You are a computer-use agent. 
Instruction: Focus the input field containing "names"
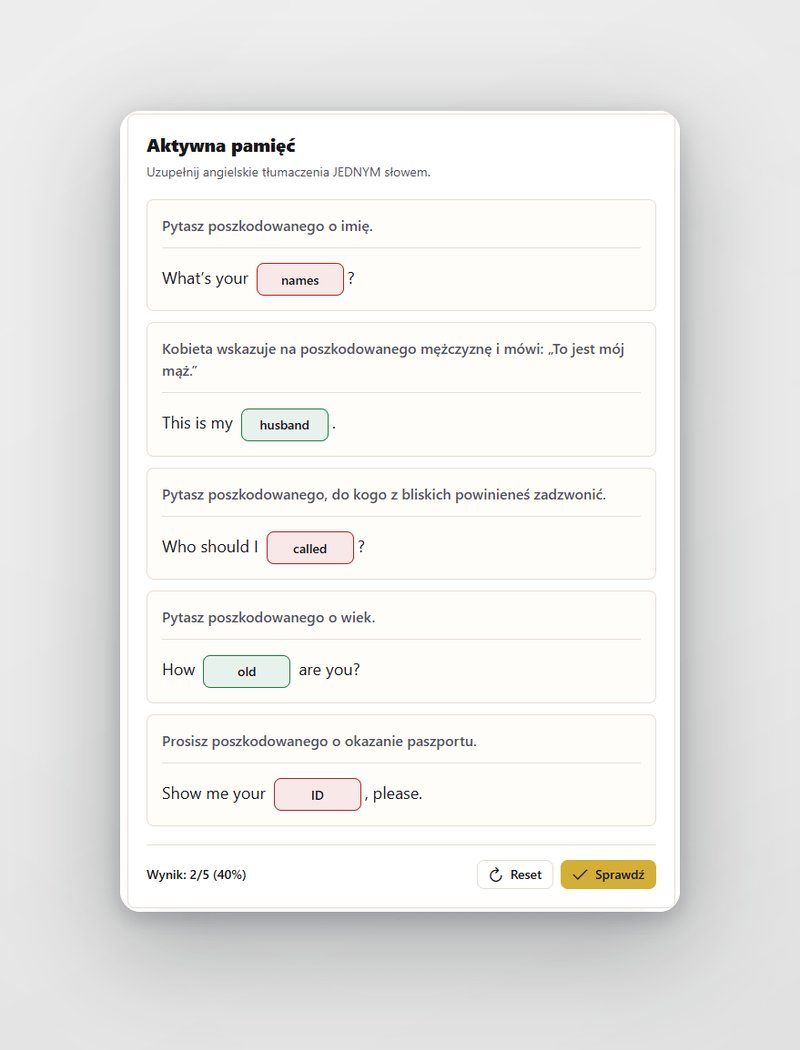tap(300, 280)
